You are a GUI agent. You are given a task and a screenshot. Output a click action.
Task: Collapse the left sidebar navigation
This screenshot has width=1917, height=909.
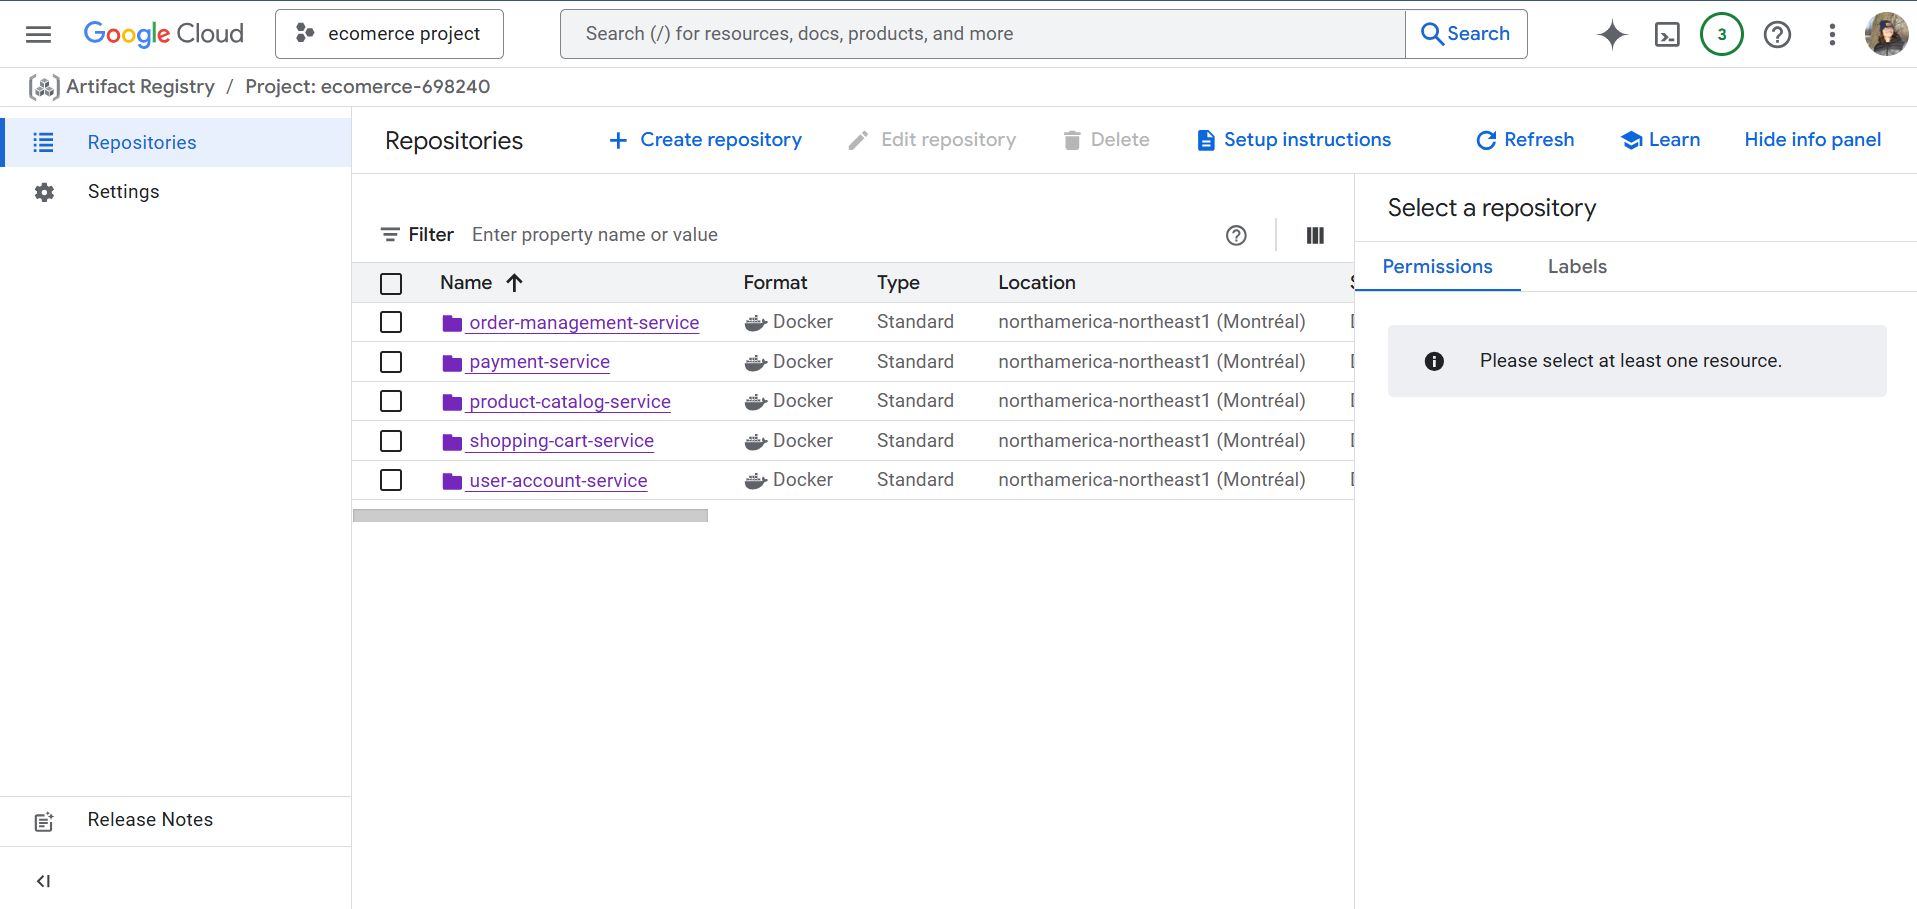[43, 881]
